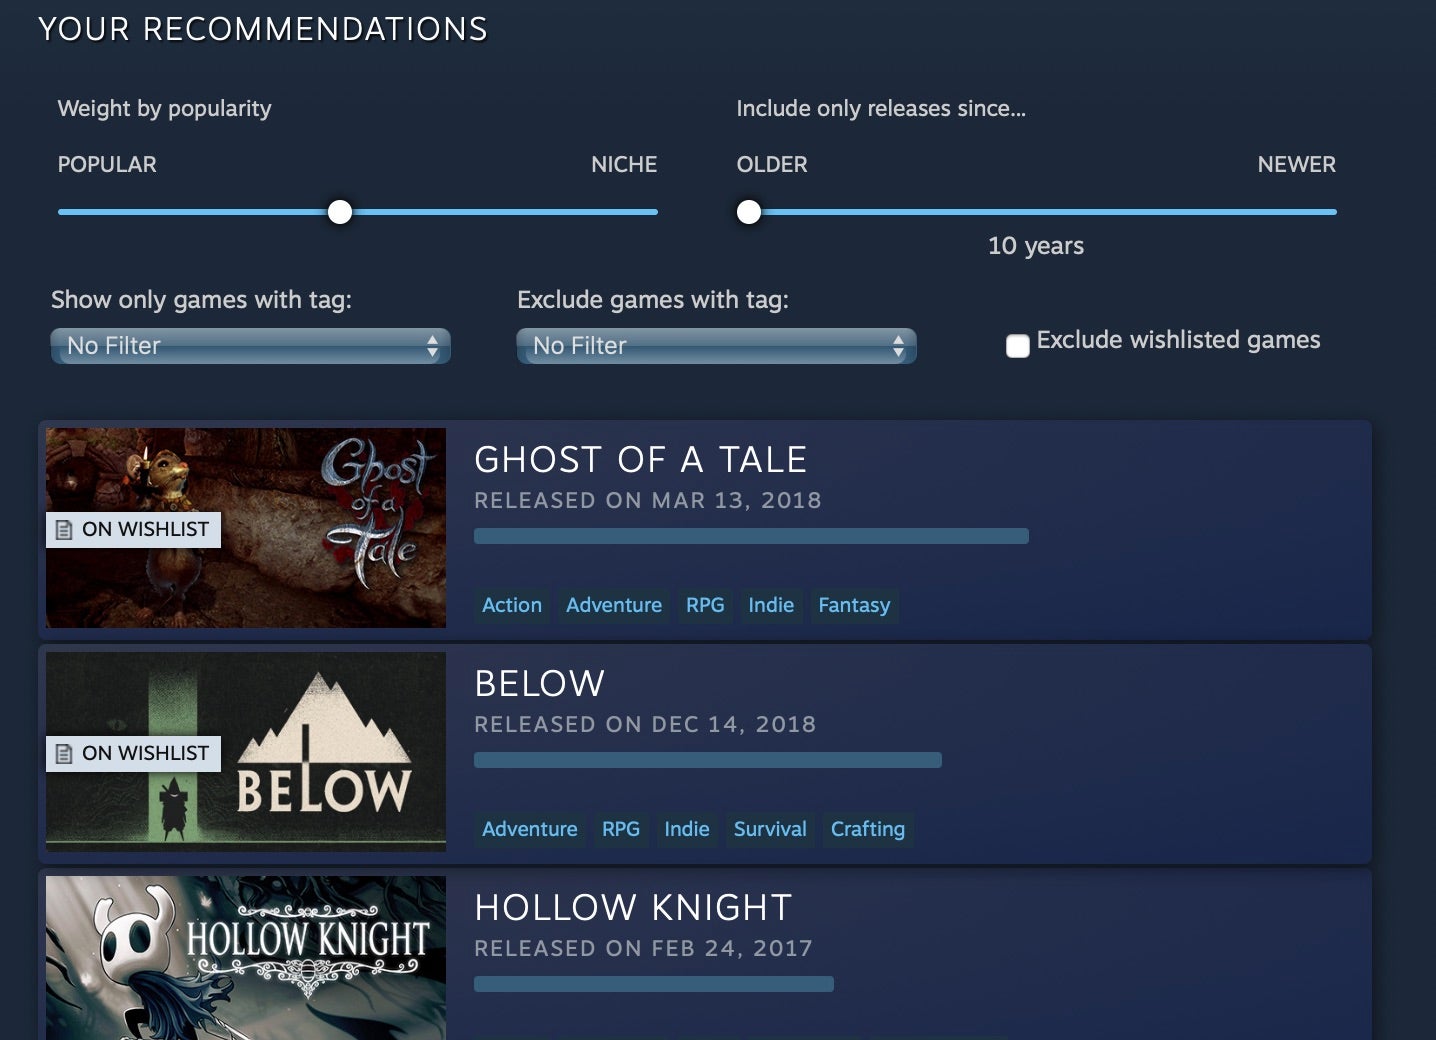The height and width of the screenshot is (1040, 1436).
Task: Click the popularity weight slider handle
Action: pos(340,212)
